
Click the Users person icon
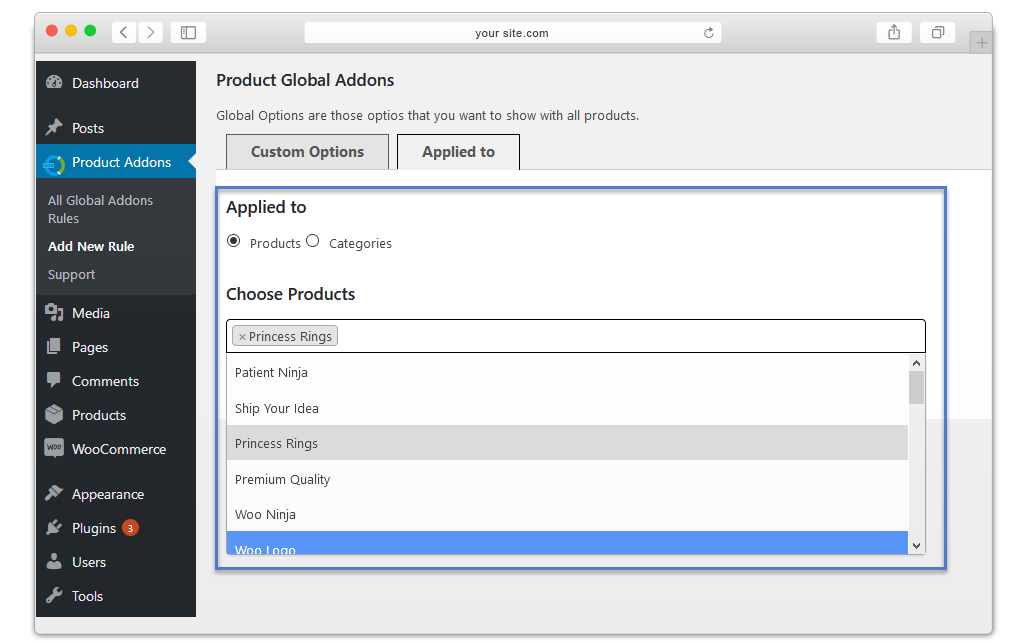pos(54,561)
